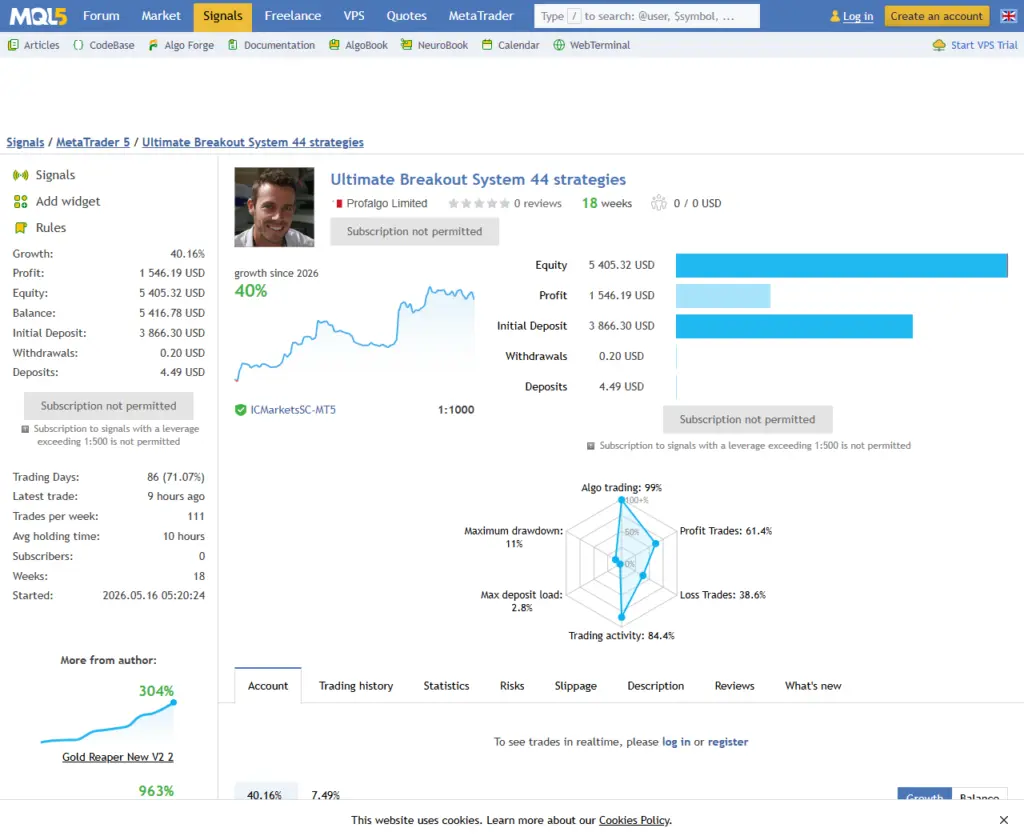Click Ultimate Breakout System breadcrumb link
Screen dimensions: 1024x840
point(253,142)
